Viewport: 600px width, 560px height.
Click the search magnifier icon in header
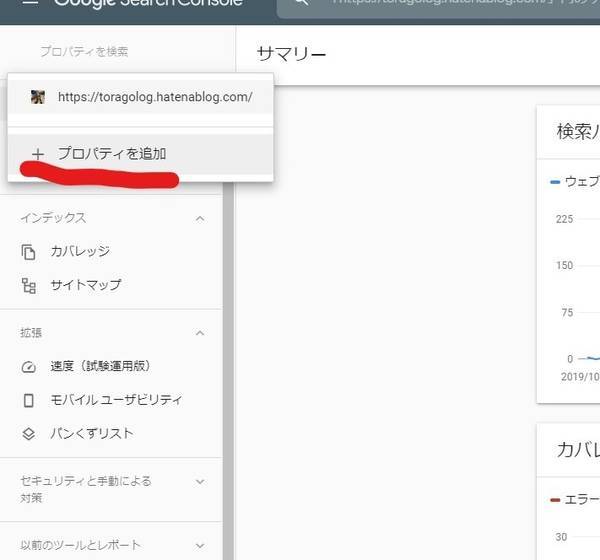tap(302, 2)
